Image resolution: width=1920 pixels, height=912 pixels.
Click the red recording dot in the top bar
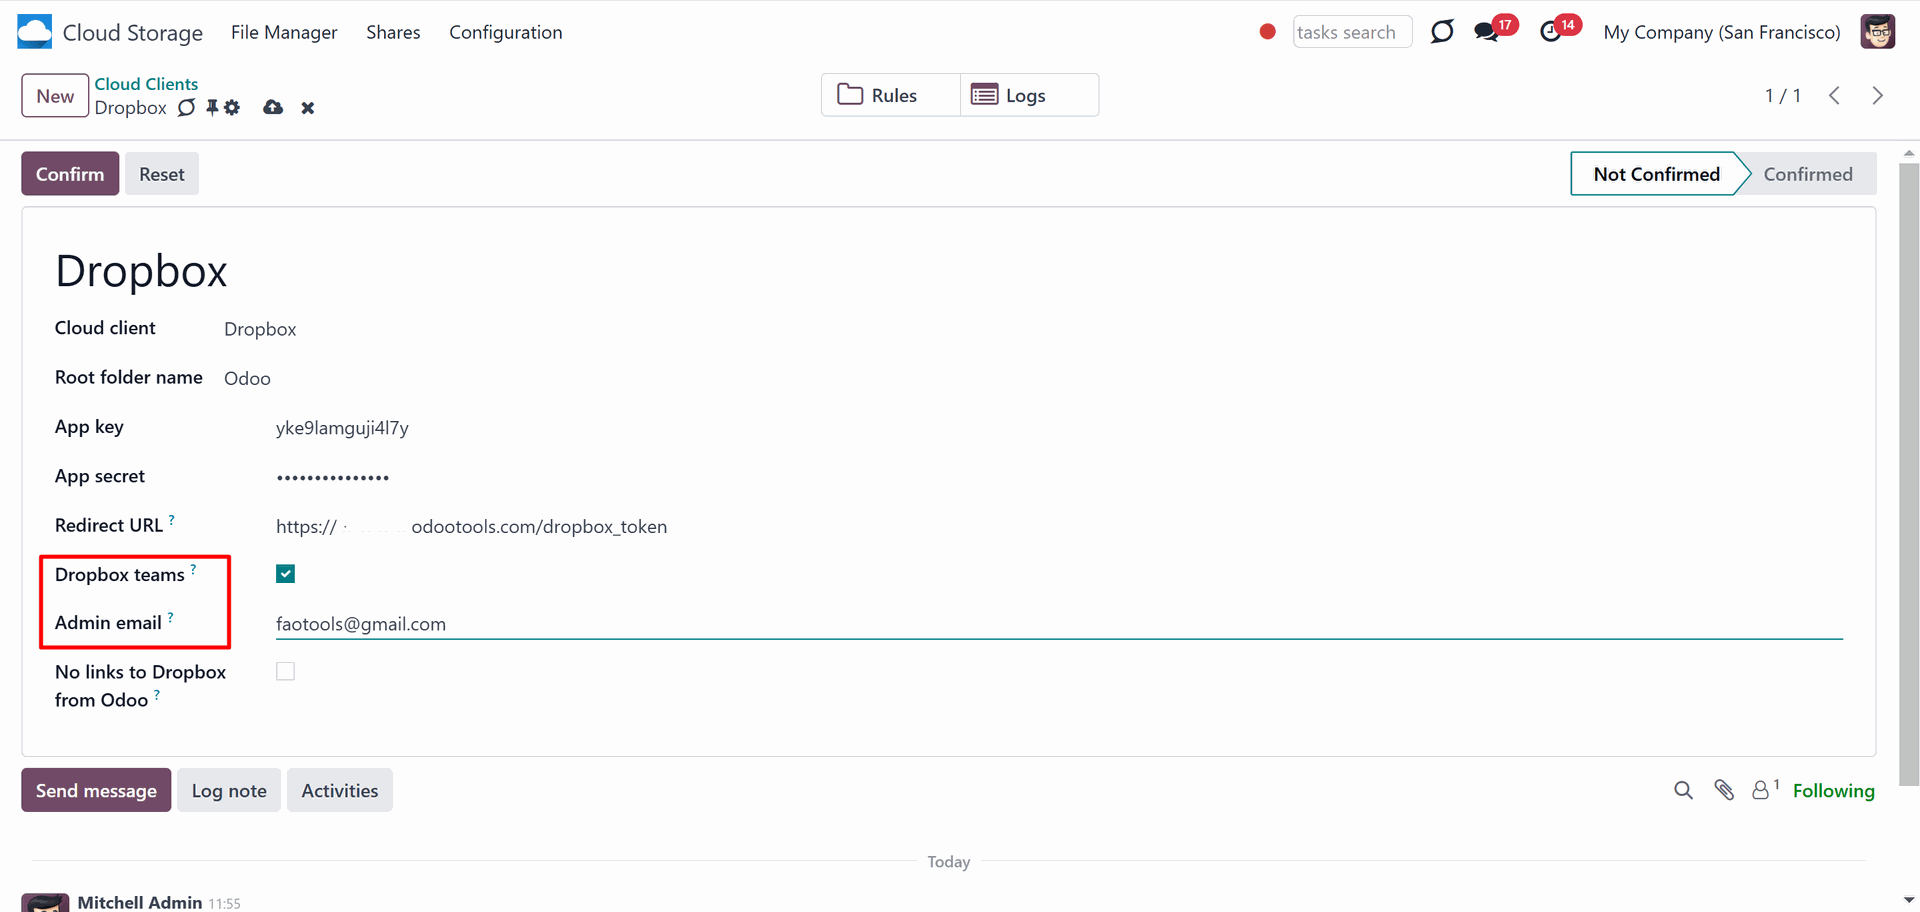pyautogui.click(x=1267, y=32)
